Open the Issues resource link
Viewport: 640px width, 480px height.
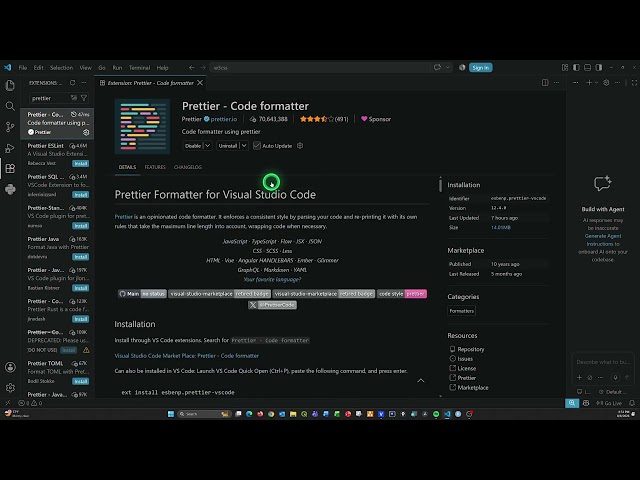point(465,359)
